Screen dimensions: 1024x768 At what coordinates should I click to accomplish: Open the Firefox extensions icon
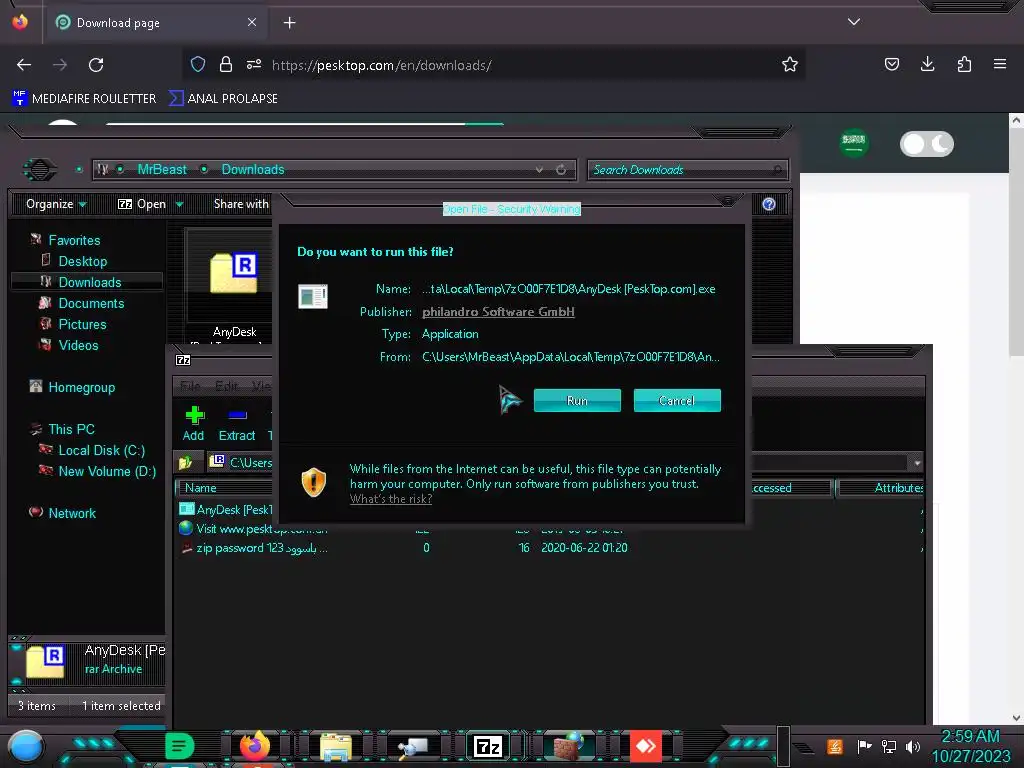point(964,64)
